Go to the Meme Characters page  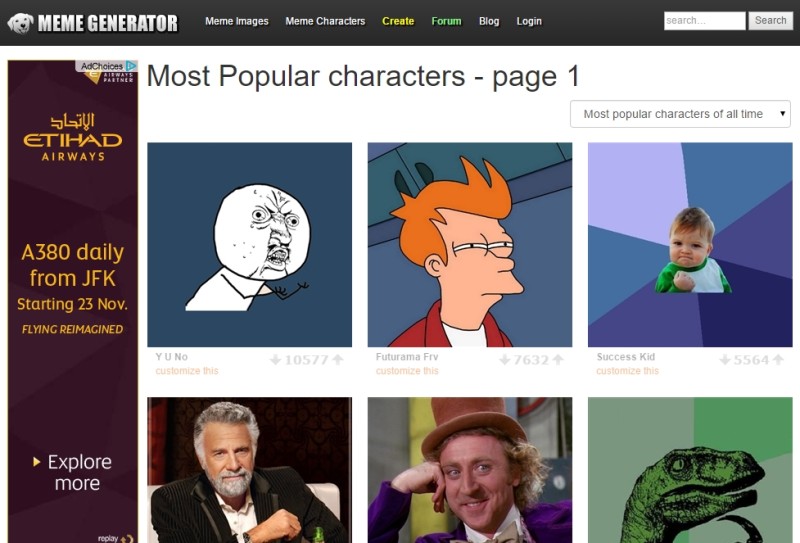325,21
